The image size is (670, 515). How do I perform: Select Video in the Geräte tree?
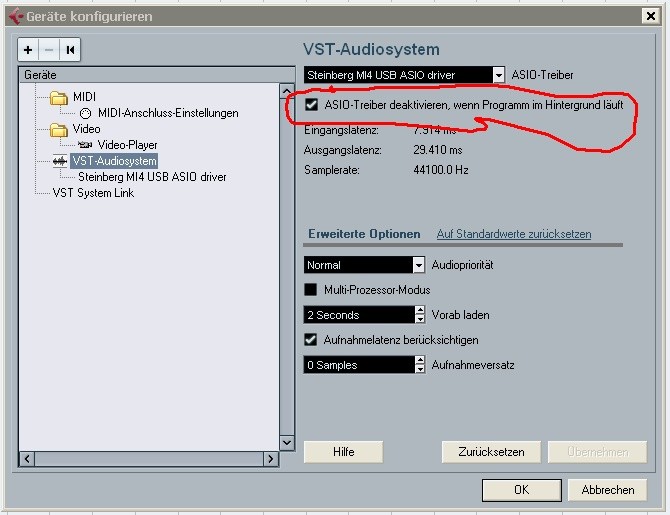[x=86, y=129]
